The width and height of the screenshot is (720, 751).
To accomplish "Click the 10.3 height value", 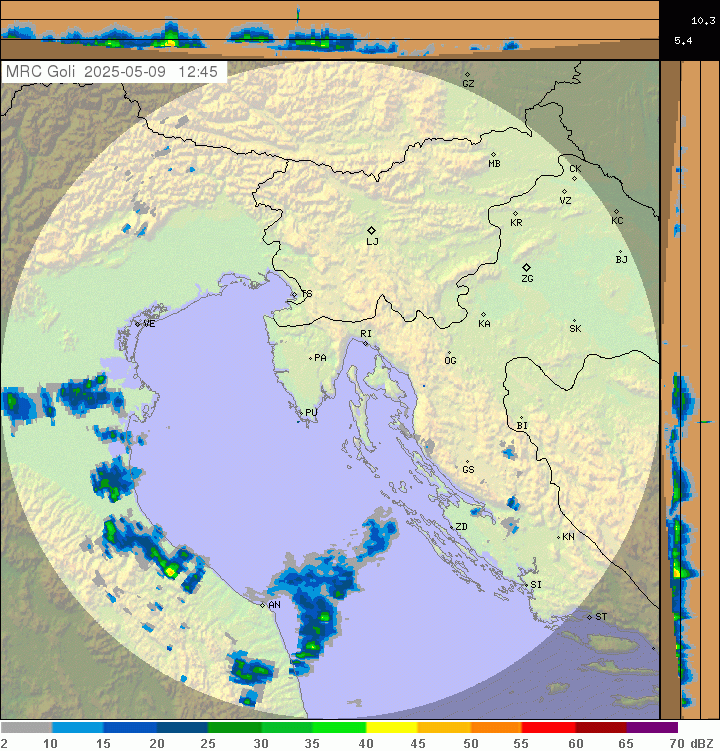I will coord(703,21).
